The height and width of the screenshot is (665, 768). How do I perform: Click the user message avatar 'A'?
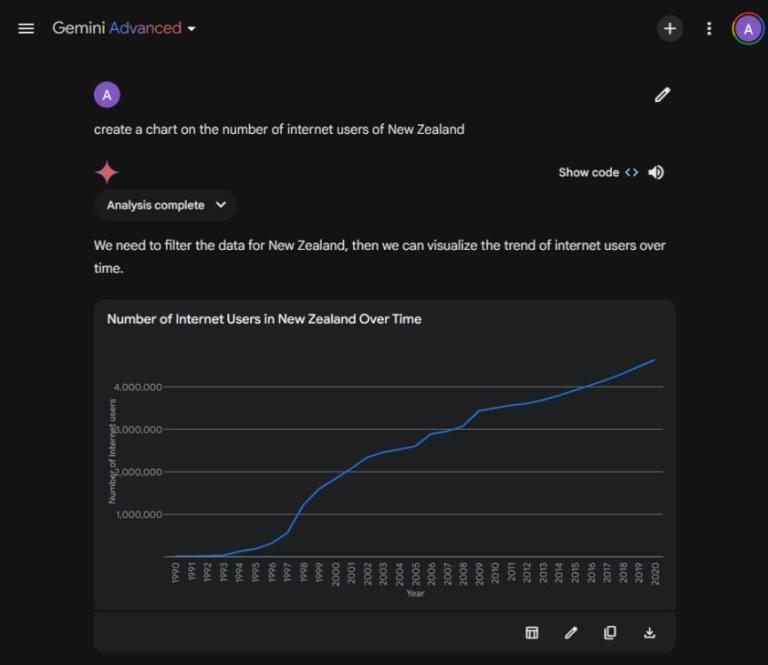pyautogui.click(x=107, y=95)
